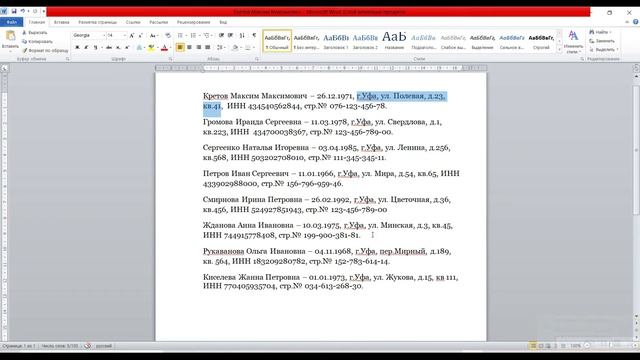640x360 pixels.
Task: Cut selection with Вырезать
Action: (34, 32)
